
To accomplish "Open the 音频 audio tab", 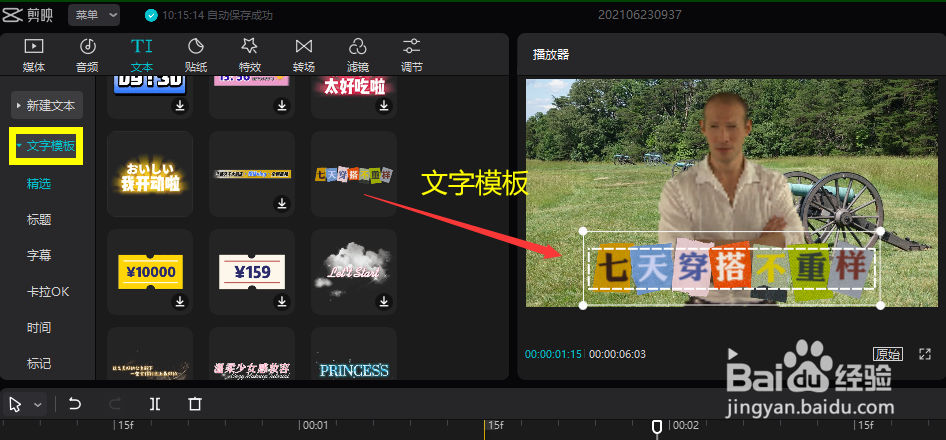I will [87, 55].
